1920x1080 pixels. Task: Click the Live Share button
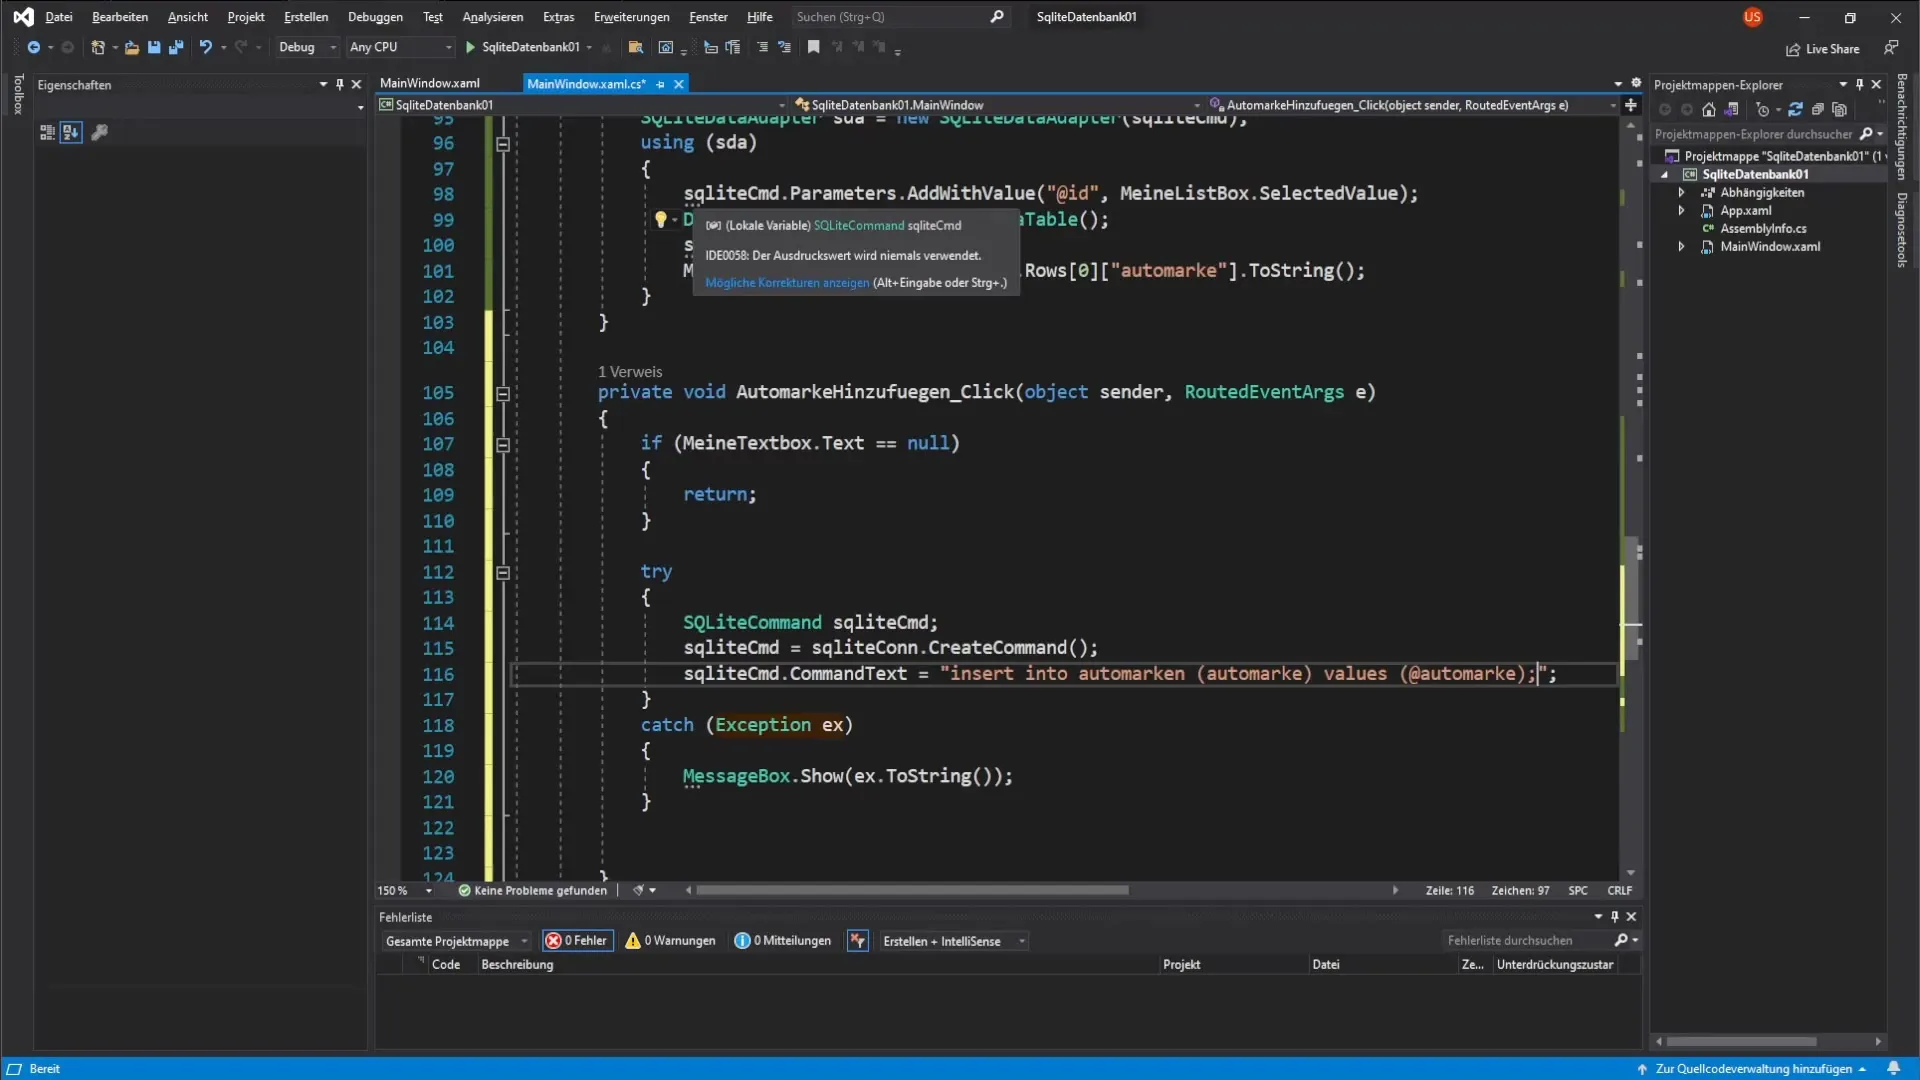1823,49
